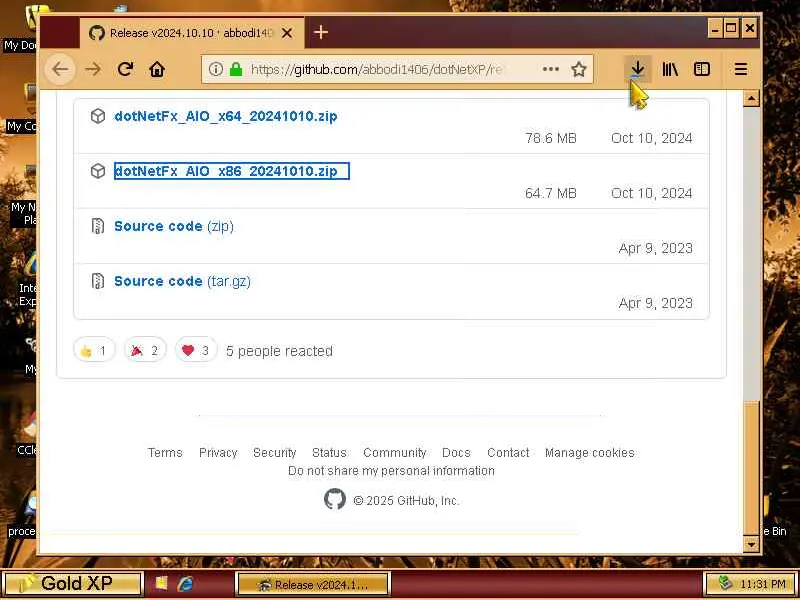Click archive icon beside Source code (tar.gz)
This screenshot has width=800, height=600.
coord(97,281)
